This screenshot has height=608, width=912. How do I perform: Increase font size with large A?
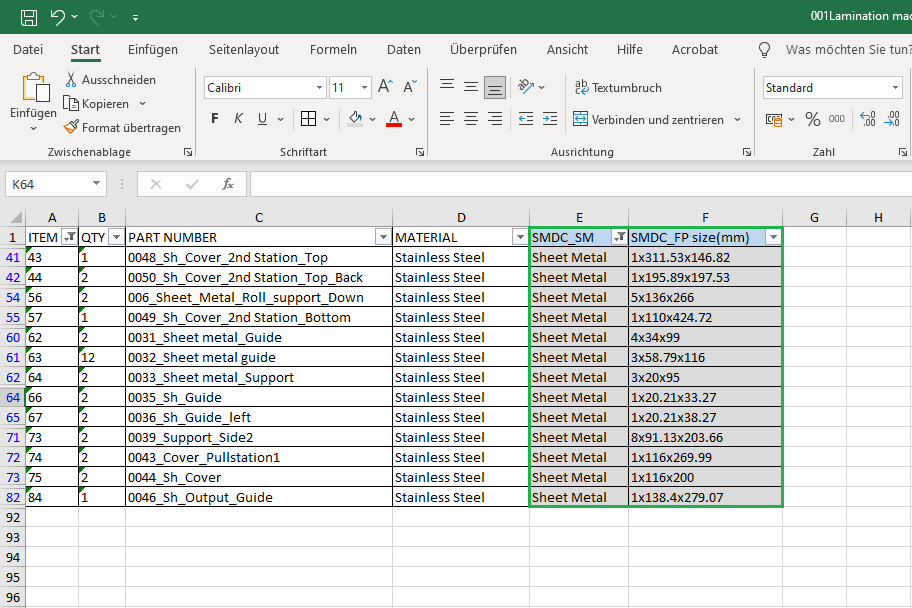(x=385, y=87)
